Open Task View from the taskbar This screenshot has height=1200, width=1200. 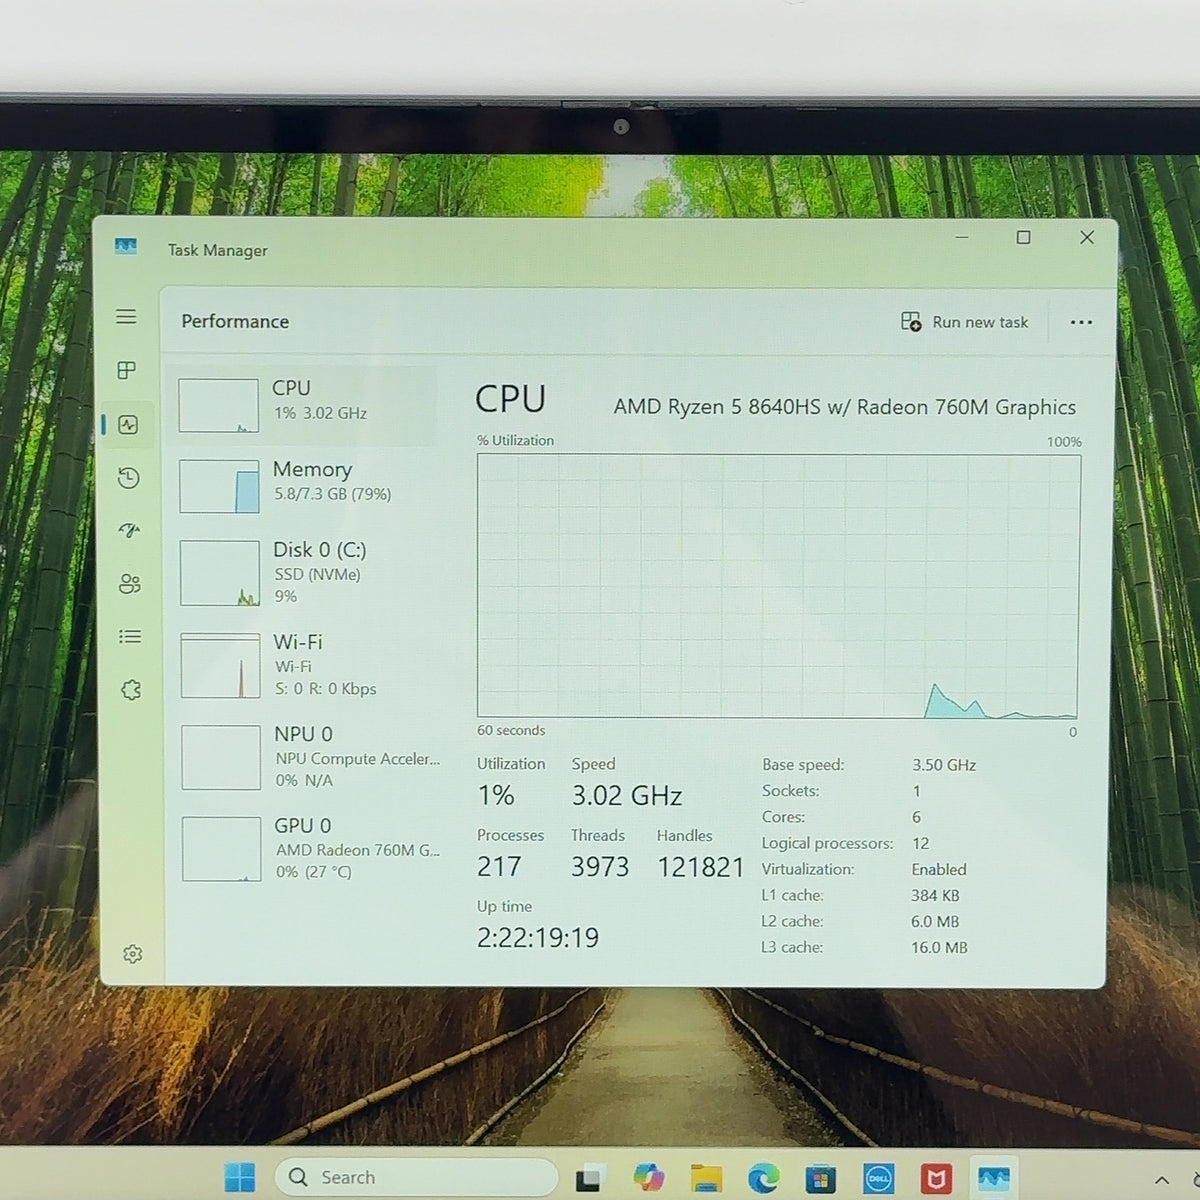(x=590, y=1178)
